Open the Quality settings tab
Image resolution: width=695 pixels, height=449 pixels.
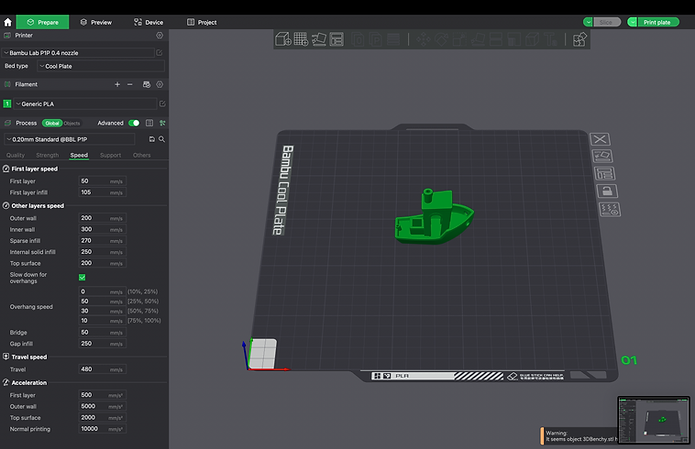click(16, 155)
